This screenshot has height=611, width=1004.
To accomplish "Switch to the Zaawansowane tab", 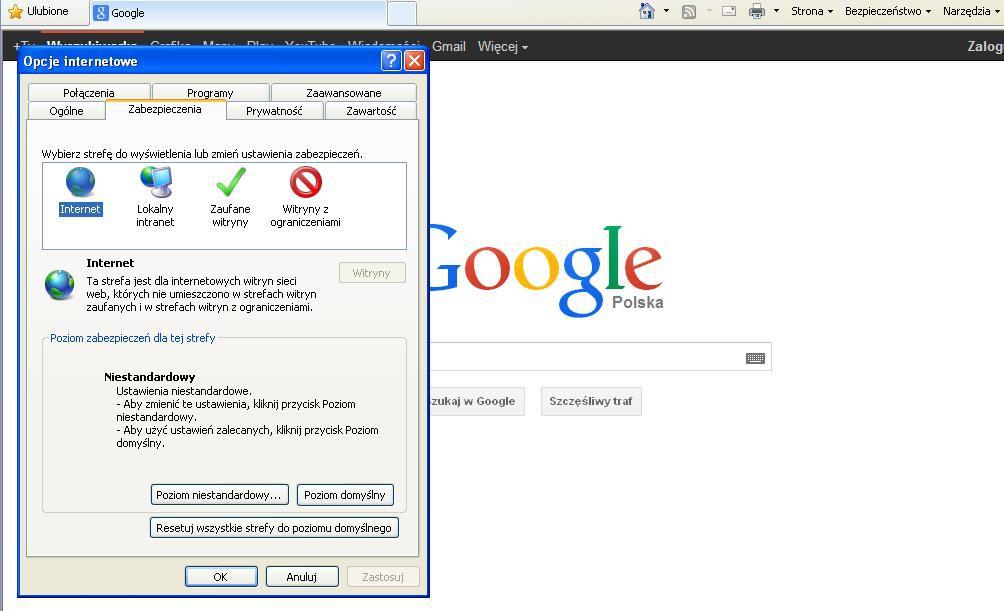I will pyautogui.click(x=344, y=92).
